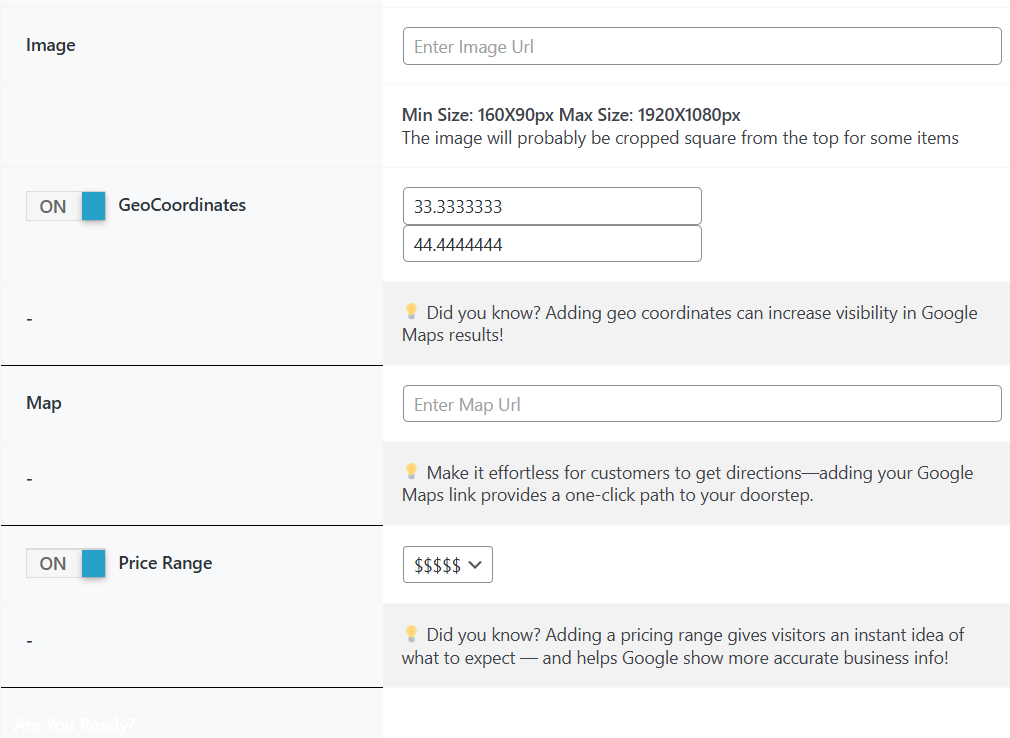
Task: Click the lightbulb icon beside geo coordinates tip
Action: (411, 312)
